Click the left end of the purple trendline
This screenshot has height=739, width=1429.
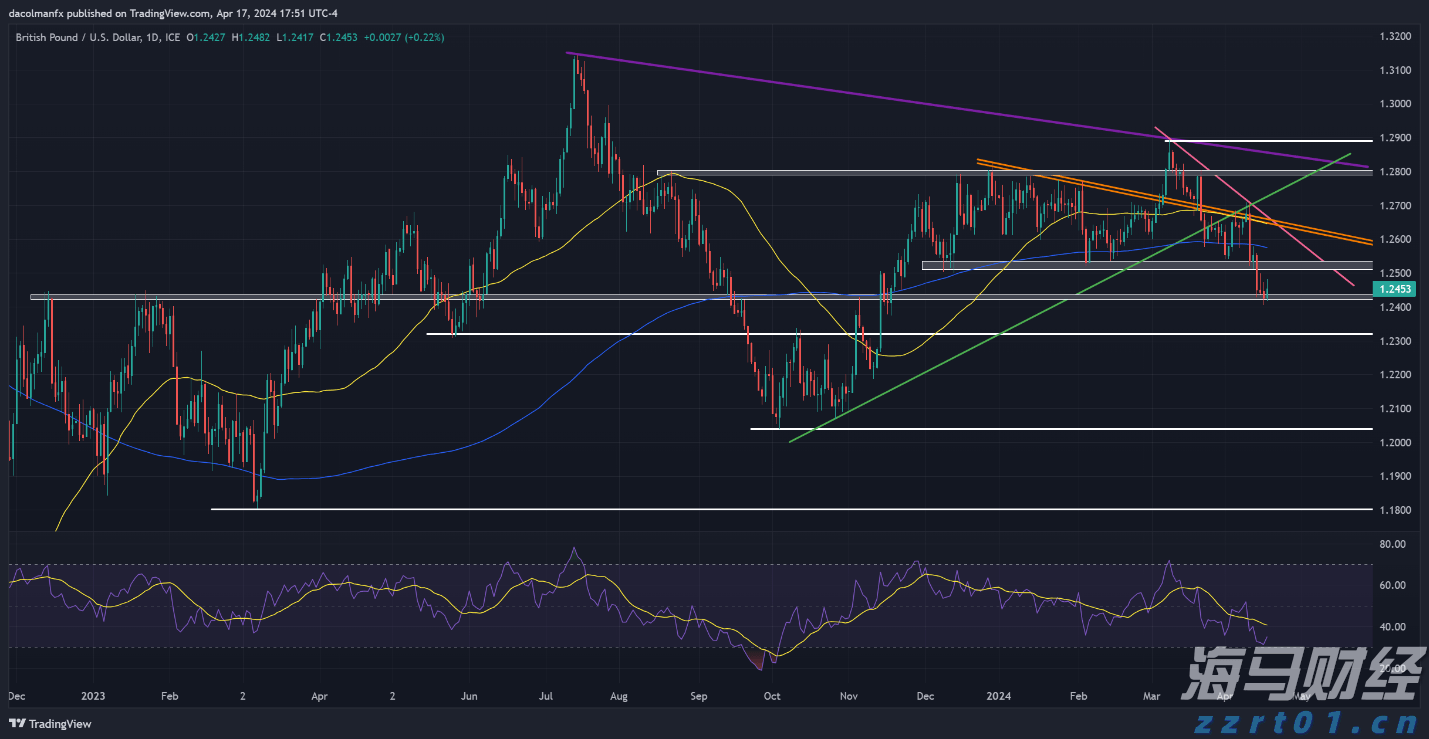tap(567, 53)
